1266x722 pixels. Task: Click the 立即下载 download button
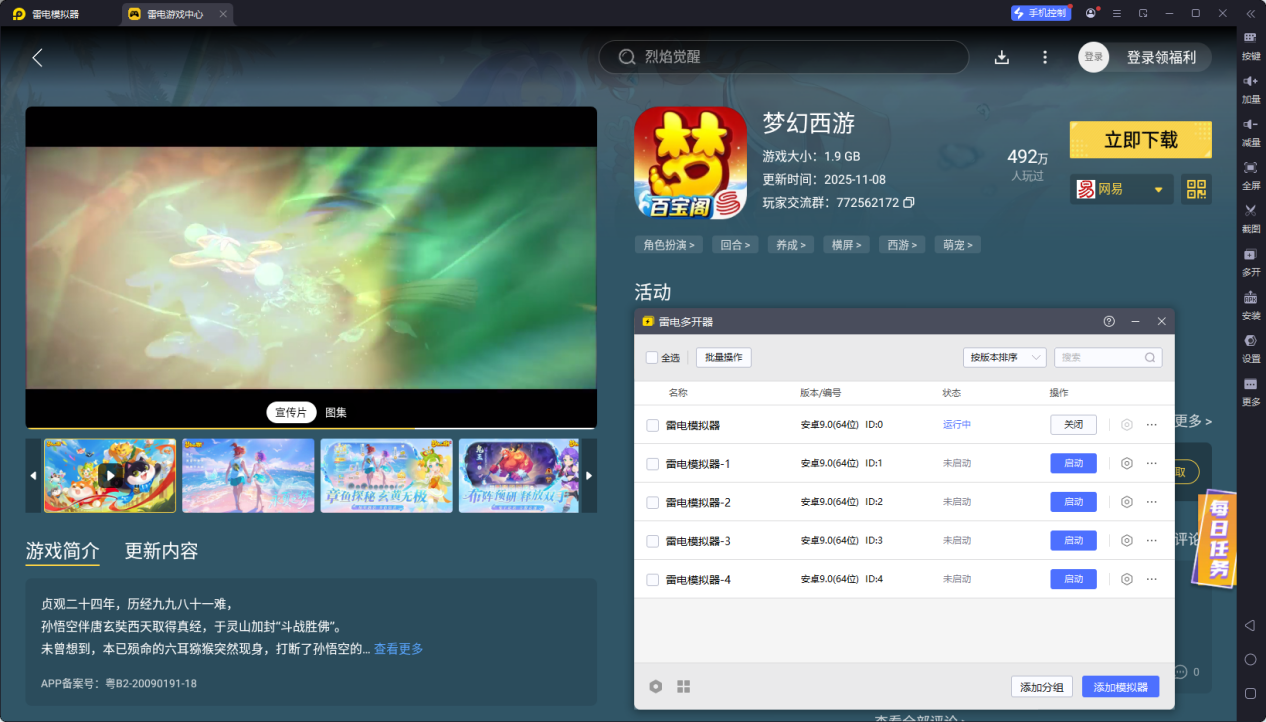click(x=1140, y=140)
